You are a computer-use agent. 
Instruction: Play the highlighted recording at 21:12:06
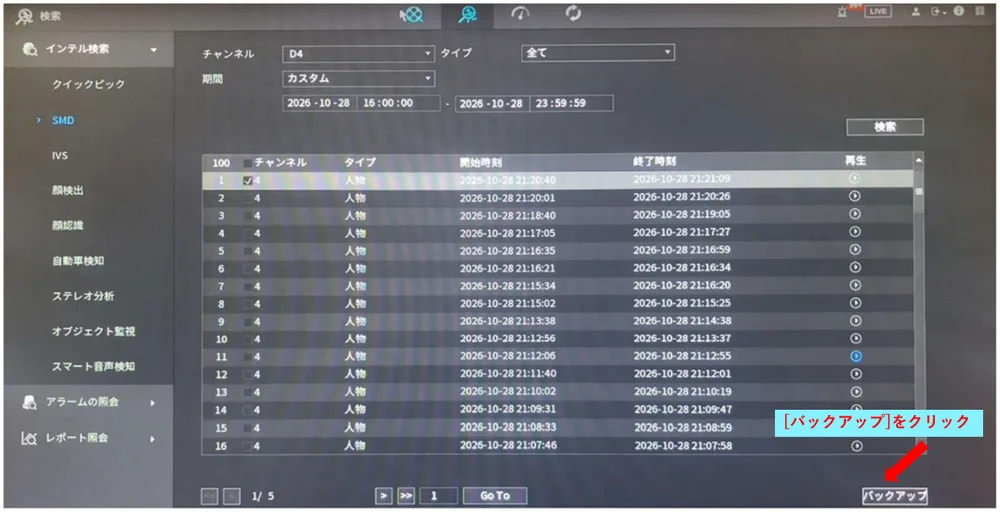[x=856, y=356]
